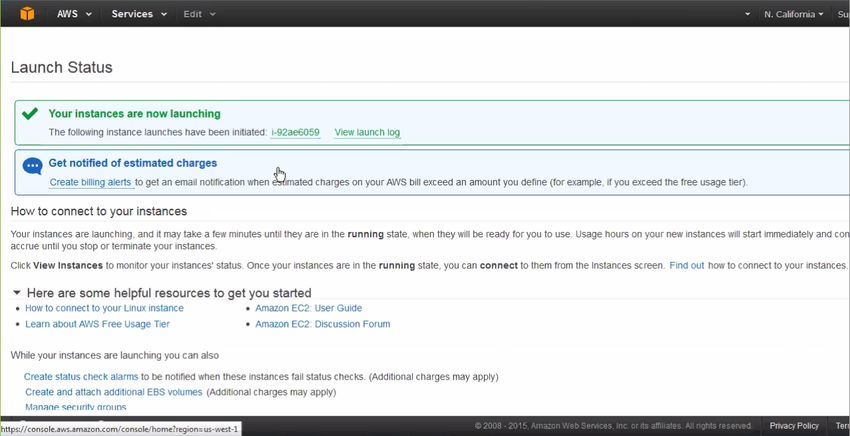The image size is (850, 436).
Task: Click the green launch success checkmark icon
Action: [x=30, y=113]
